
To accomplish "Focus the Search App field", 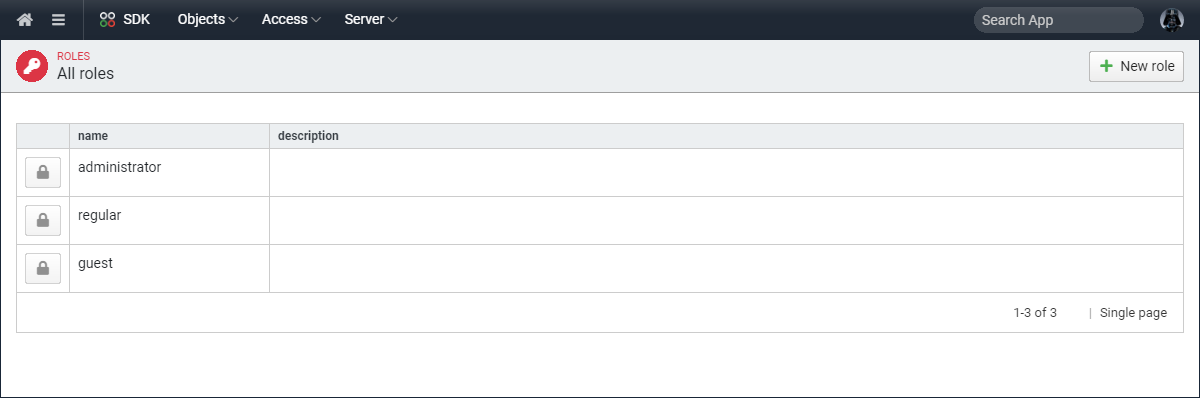I will point(1058,20).
